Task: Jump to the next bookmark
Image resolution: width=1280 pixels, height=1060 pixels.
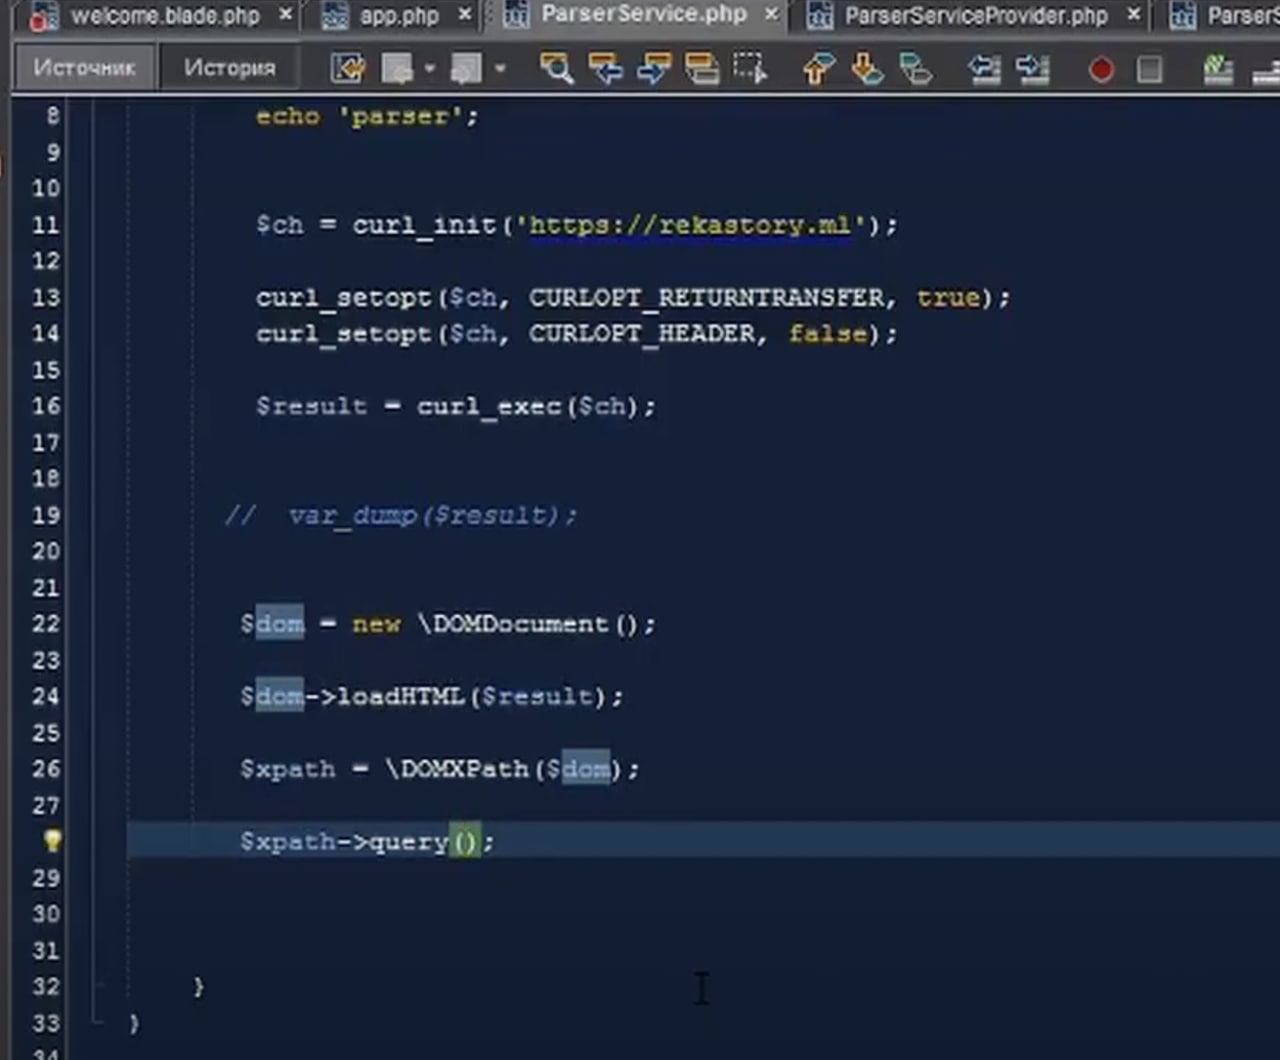Action: click(x=866, y=68)
